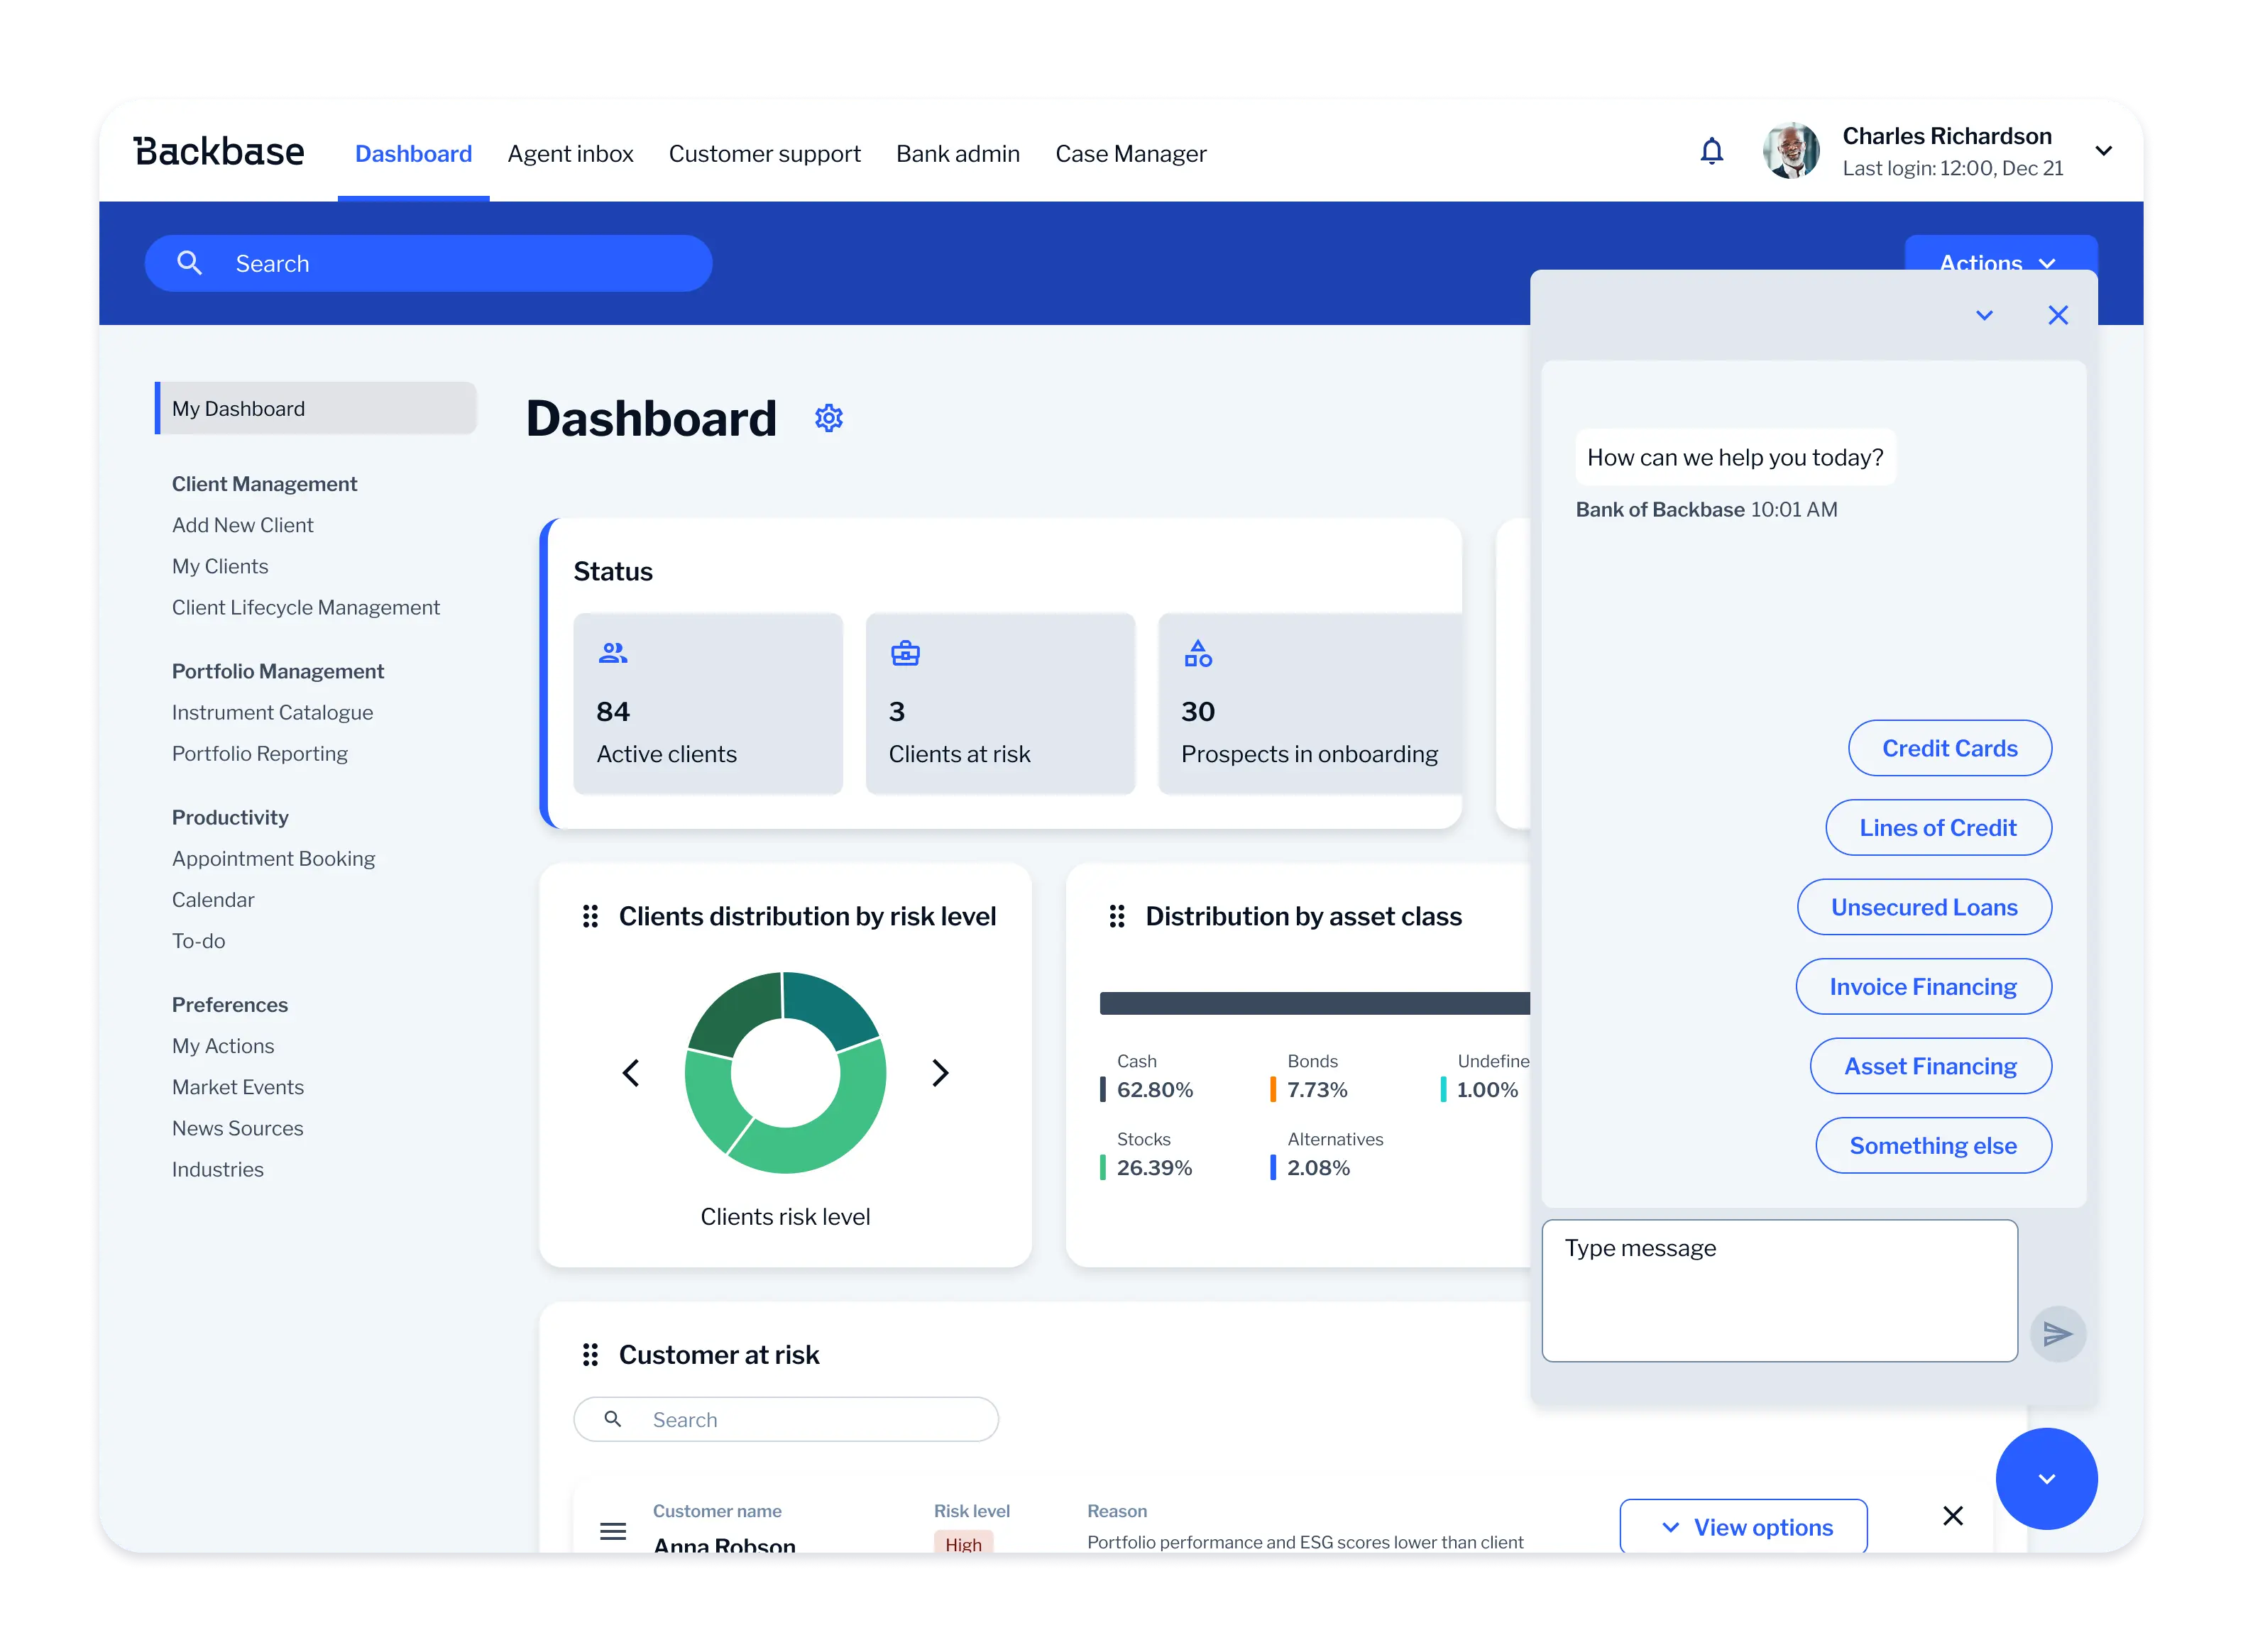Click the send message arrow icon
2243x1652 pixels.
(2057, 1333)
